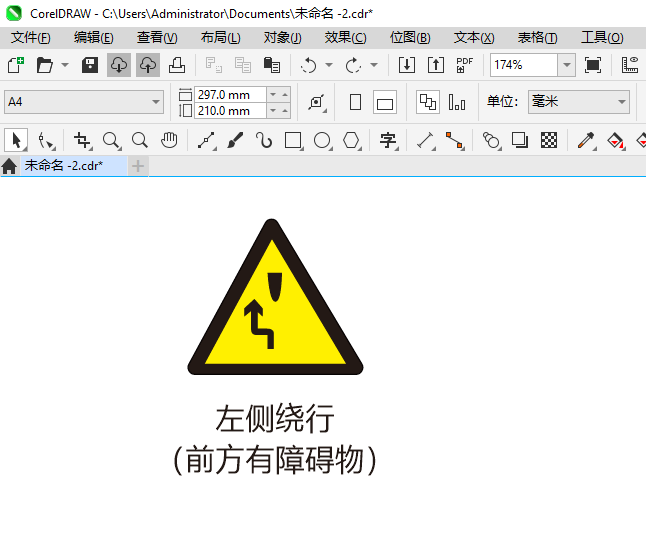The image size is (646, 551).
Task: Increase page width with up stepper
Action: 285,95
